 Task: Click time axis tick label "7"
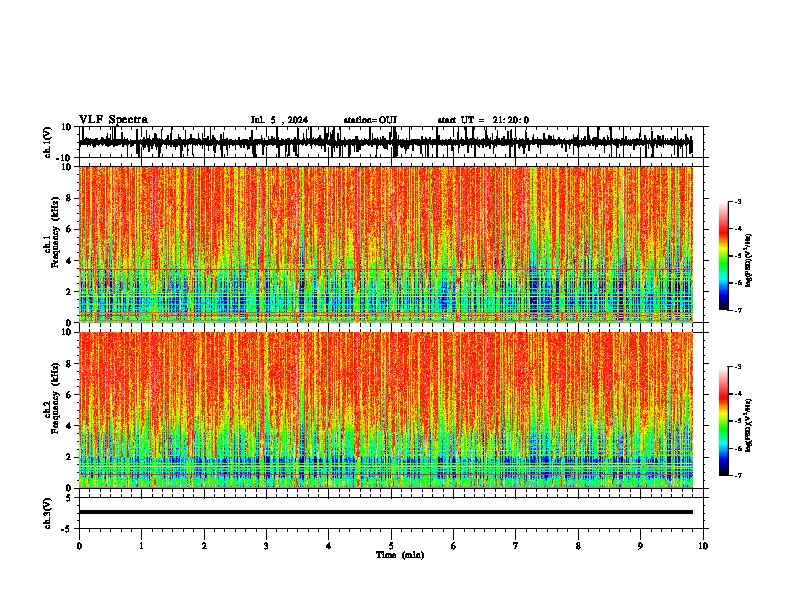coord(516,546)
